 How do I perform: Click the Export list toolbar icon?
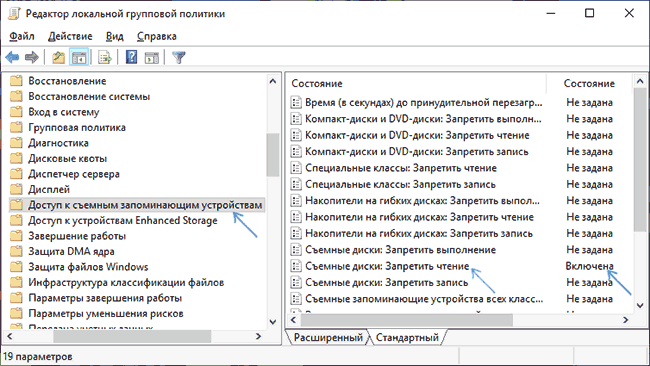pos(104,57)
